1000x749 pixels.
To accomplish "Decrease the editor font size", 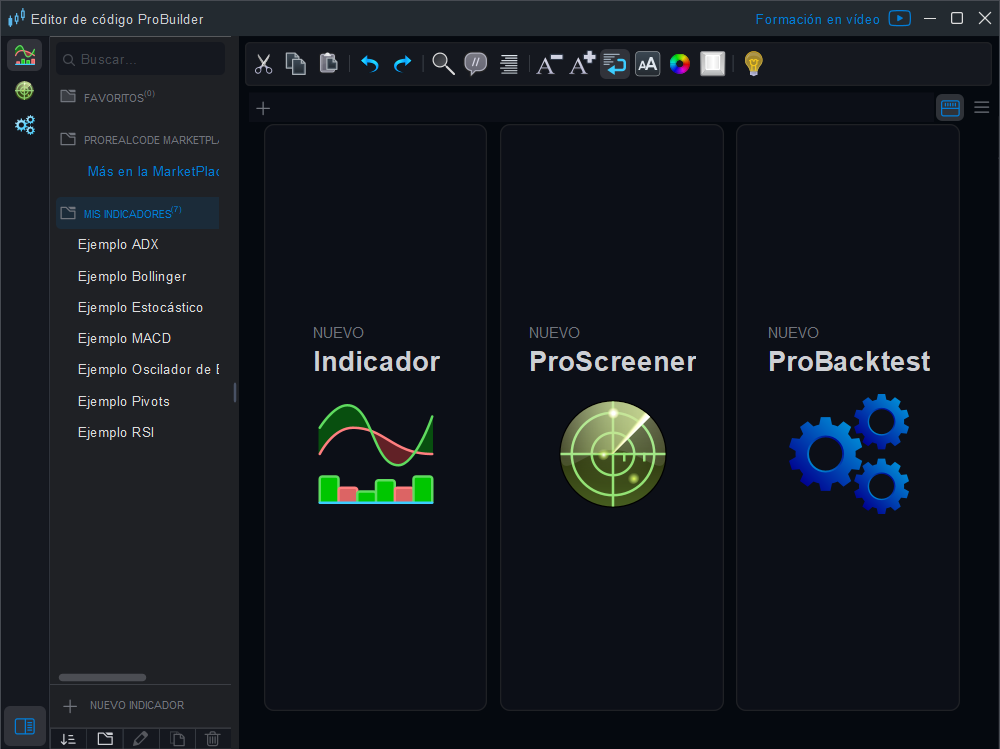I will pyautogui.click(x=549, y=64).
